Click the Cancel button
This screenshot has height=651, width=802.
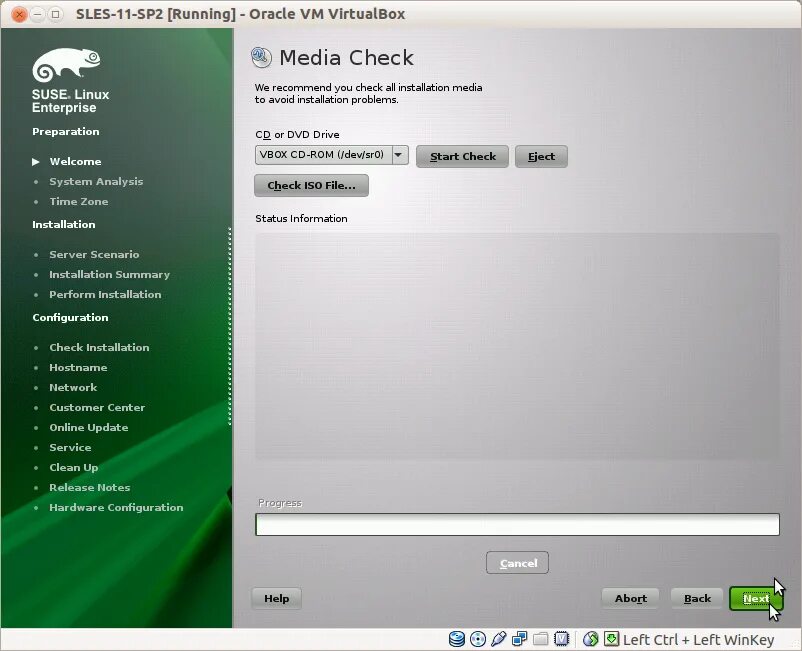518,563
